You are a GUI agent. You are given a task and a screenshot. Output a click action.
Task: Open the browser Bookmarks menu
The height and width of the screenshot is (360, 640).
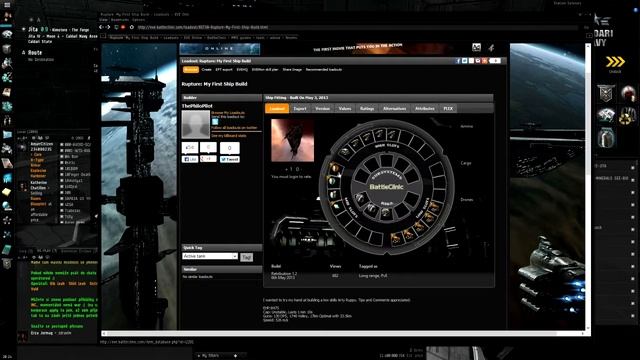point(120,20)
